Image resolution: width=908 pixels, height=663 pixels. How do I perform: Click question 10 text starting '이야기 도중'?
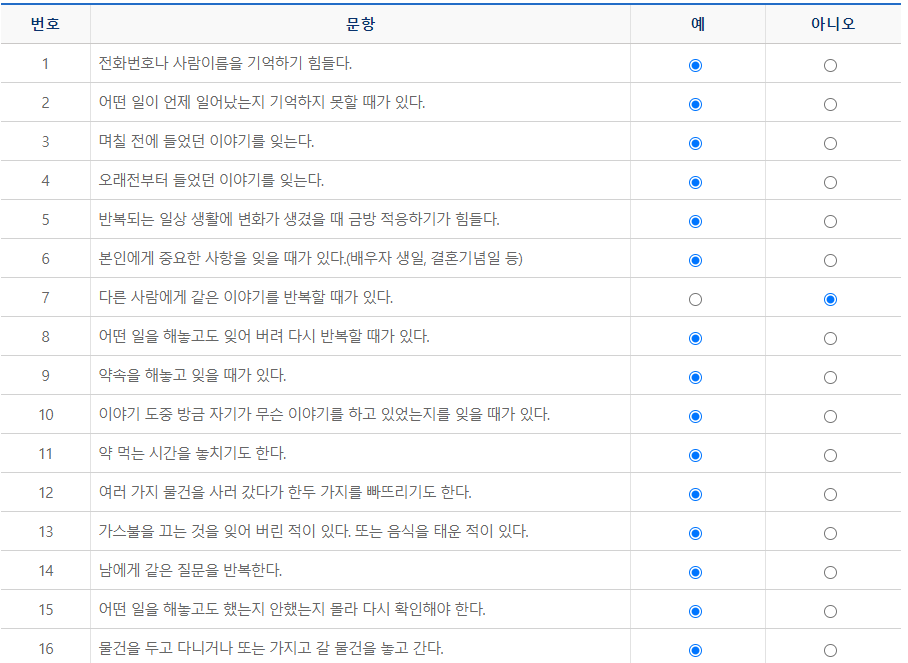[324, 415]
